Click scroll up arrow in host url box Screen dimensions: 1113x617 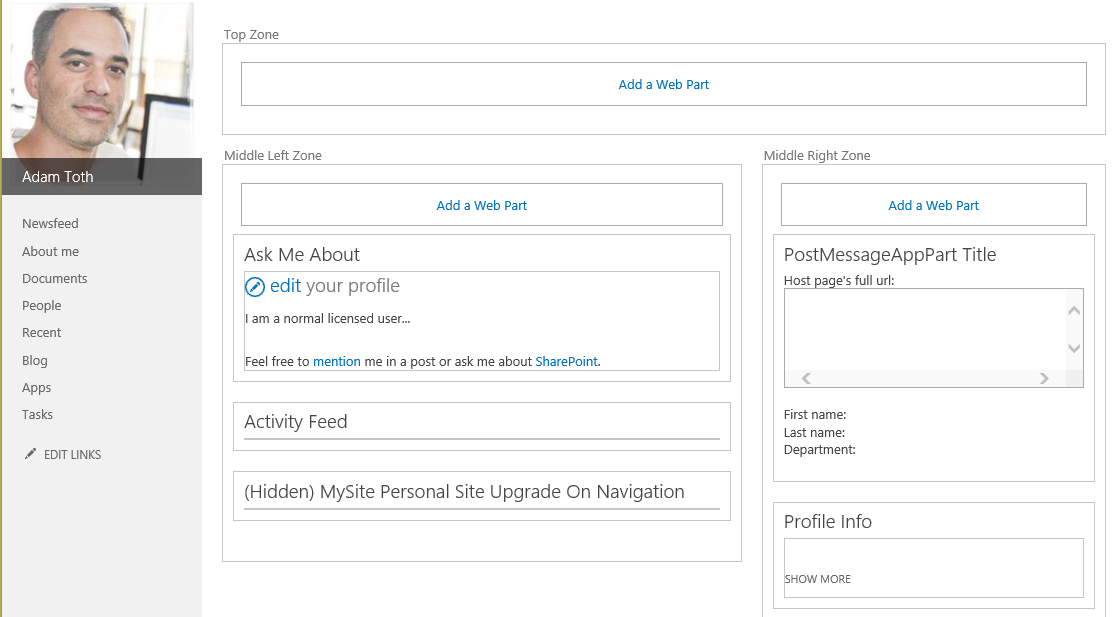1074,310
